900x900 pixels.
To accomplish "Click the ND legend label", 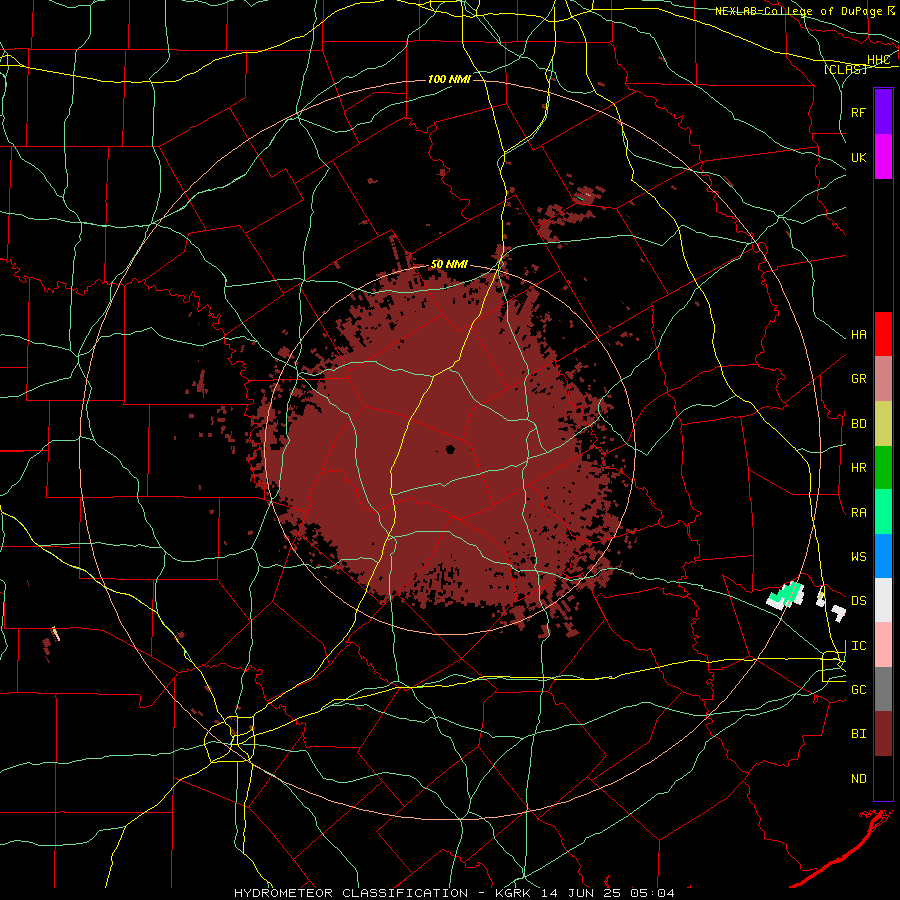I will coord(859,779).
